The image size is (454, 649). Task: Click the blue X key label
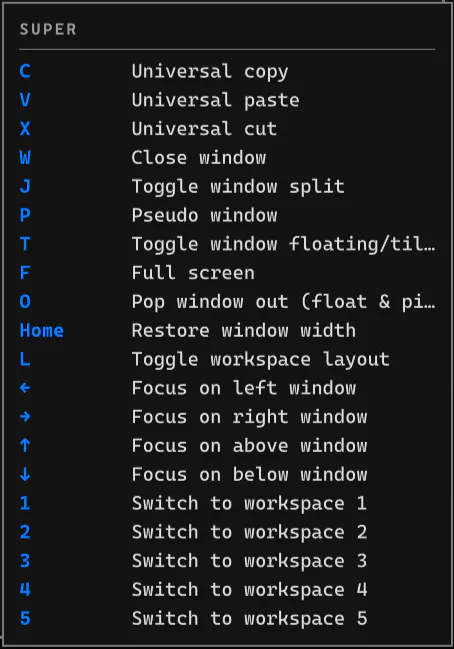25,129
